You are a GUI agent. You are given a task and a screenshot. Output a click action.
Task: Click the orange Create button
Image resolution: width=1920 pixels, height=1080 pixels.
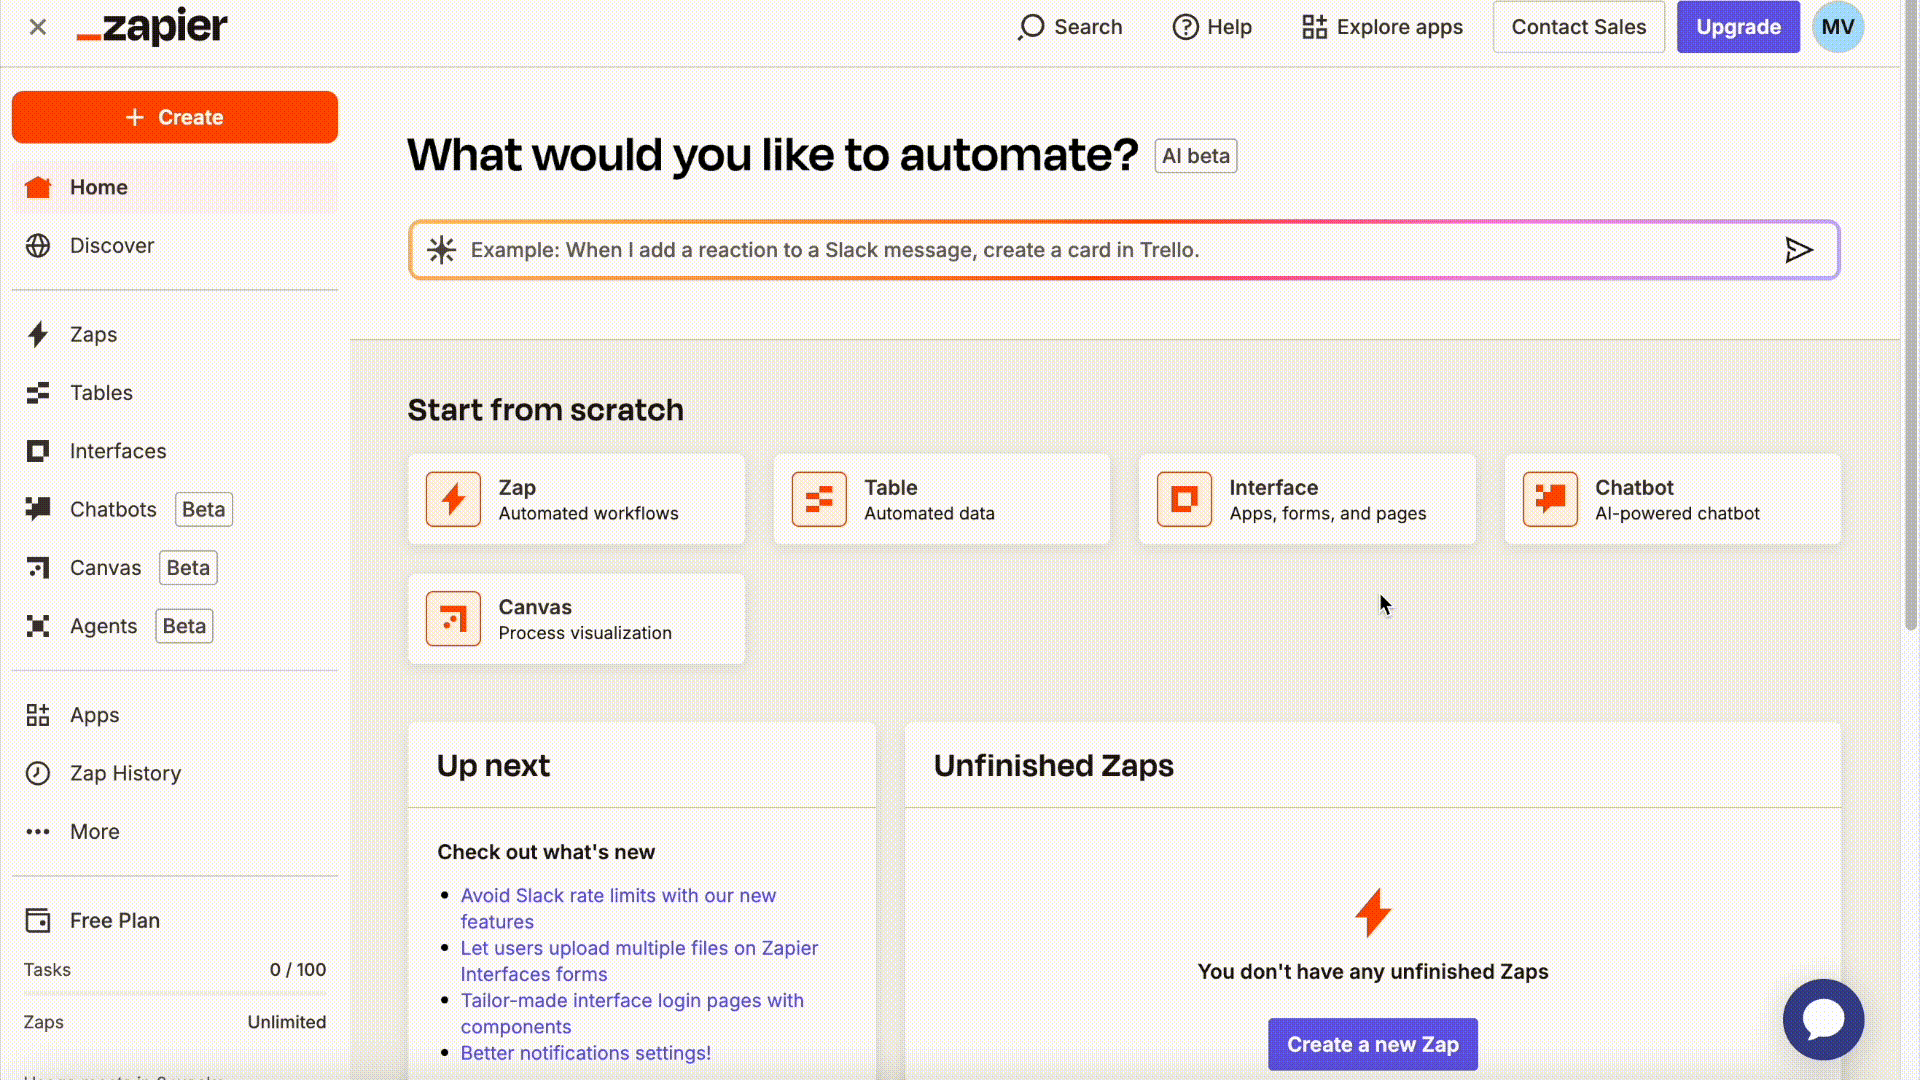click(175, 117)
